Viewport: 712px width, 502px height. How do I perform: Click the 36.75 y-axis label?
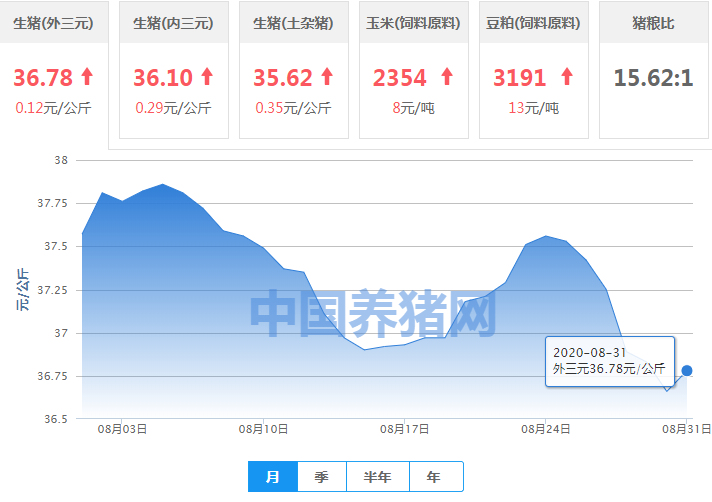tap(52, 376)
